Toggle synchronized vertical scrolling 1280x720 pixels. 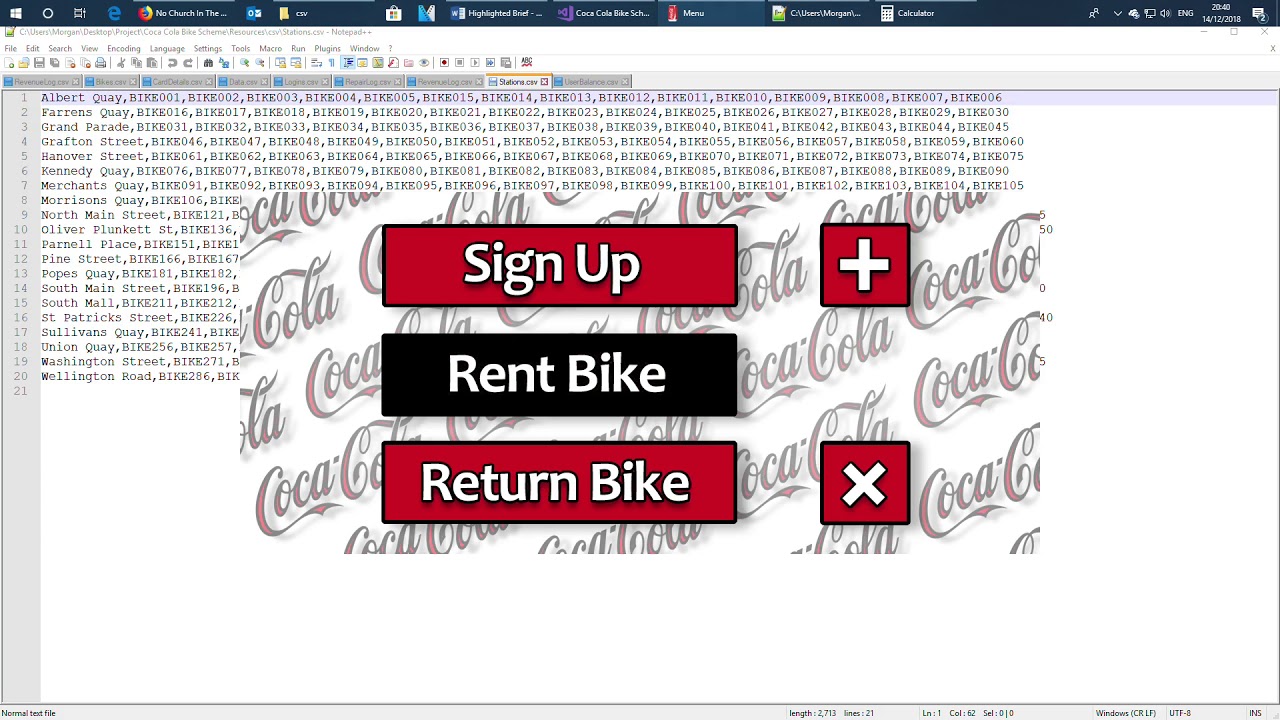click(x=280, y=63)
